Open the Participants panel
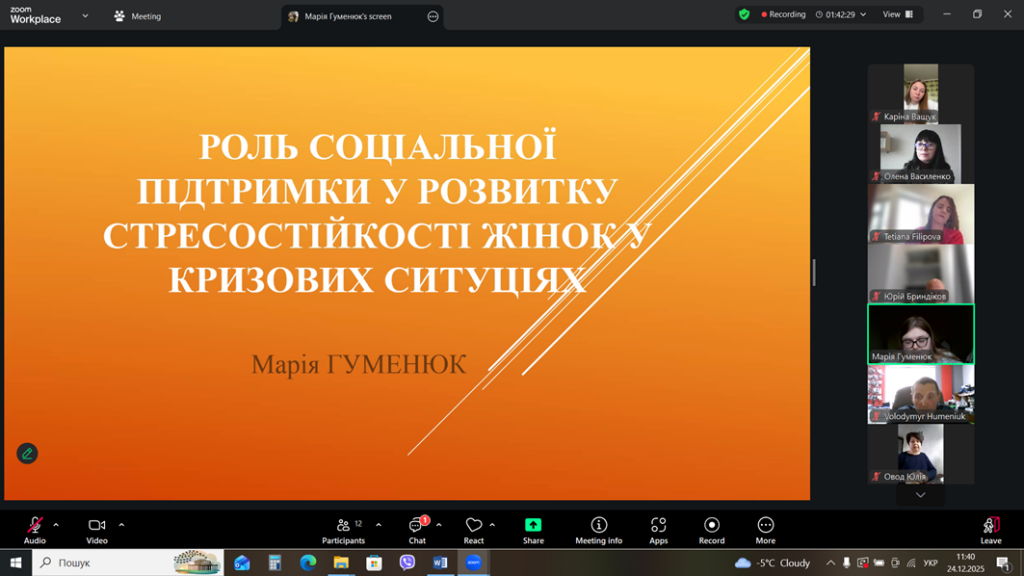This screenshot has width=1024, height=576. tap(343, 526)
